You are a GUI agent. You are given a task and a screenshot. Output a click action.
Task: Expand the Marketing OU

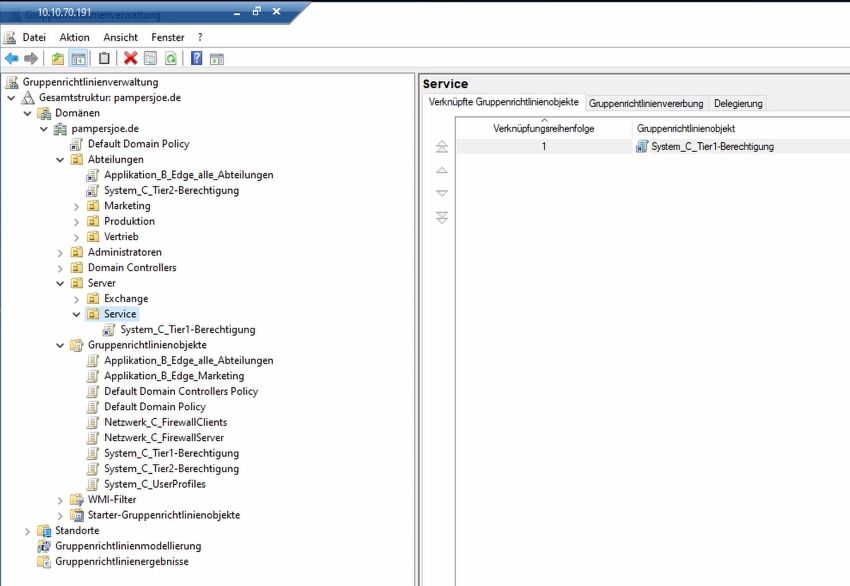(76, 207)
